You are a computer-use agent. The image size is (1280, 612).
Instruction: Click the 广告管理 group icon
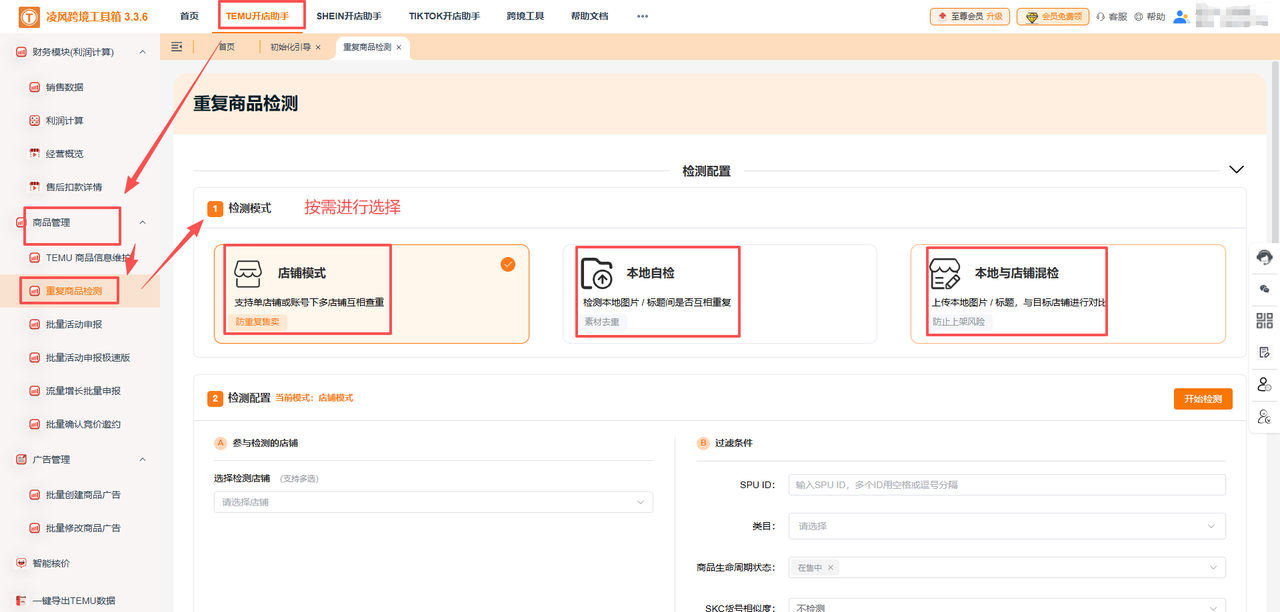(21, 459)
